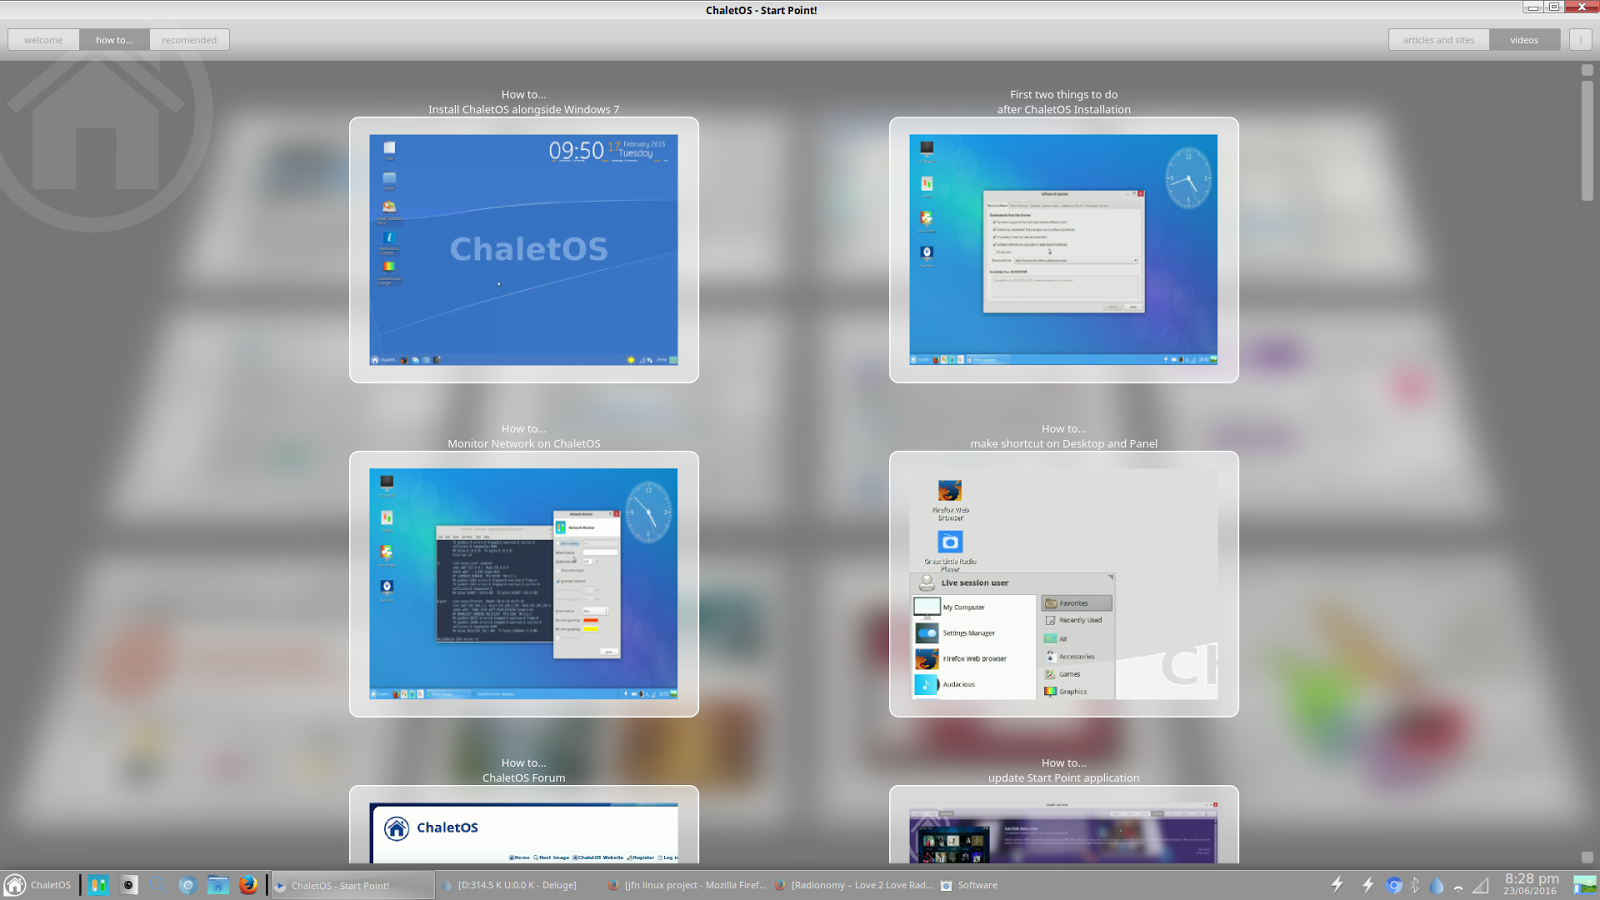Image resolution: width=1600 pixels, height=900 pixels.
Task: Open the recomended tab
Action: point(189,40)
